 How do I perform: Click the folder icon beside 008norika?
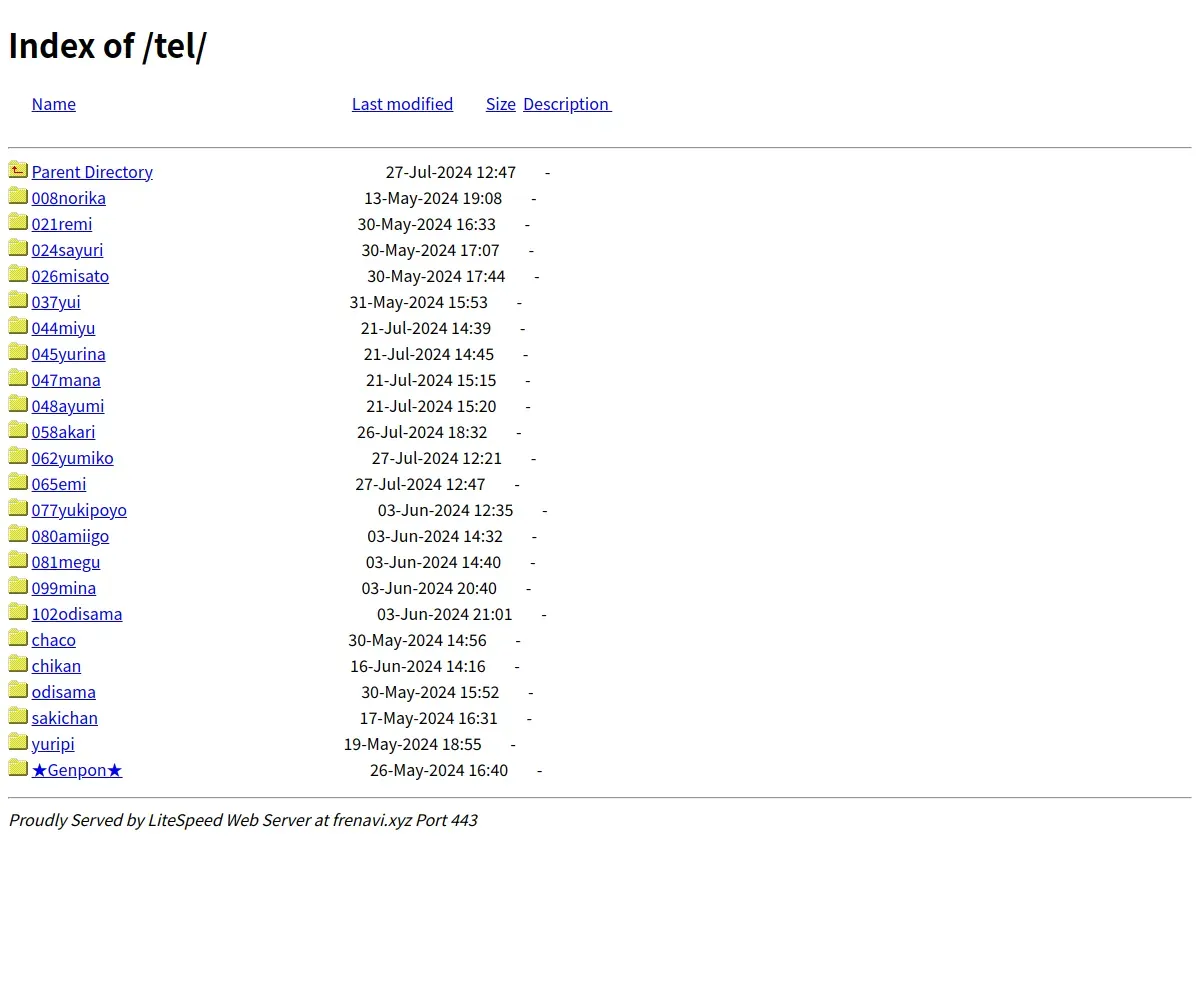tap(18, 196)
